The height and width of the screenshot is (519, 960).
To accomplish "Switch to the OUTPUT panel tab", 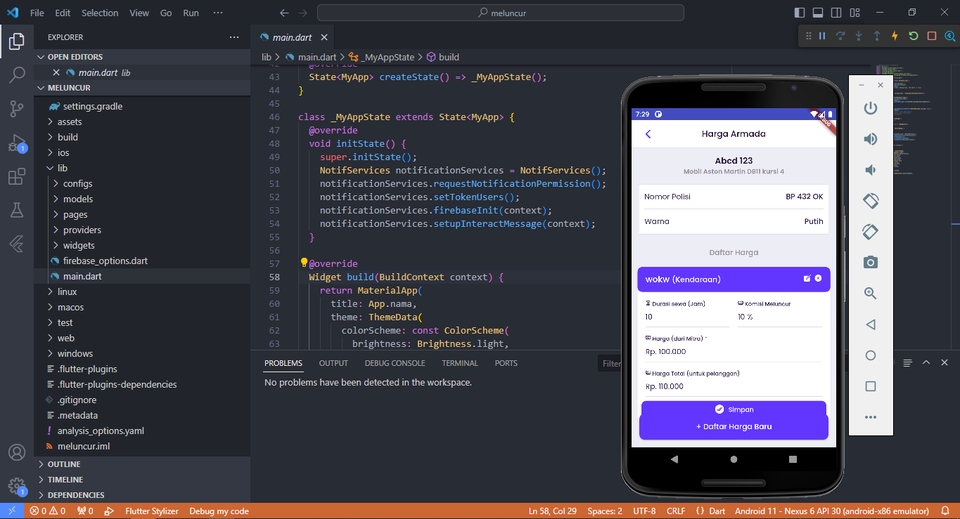I will click(x=333, y=363).
